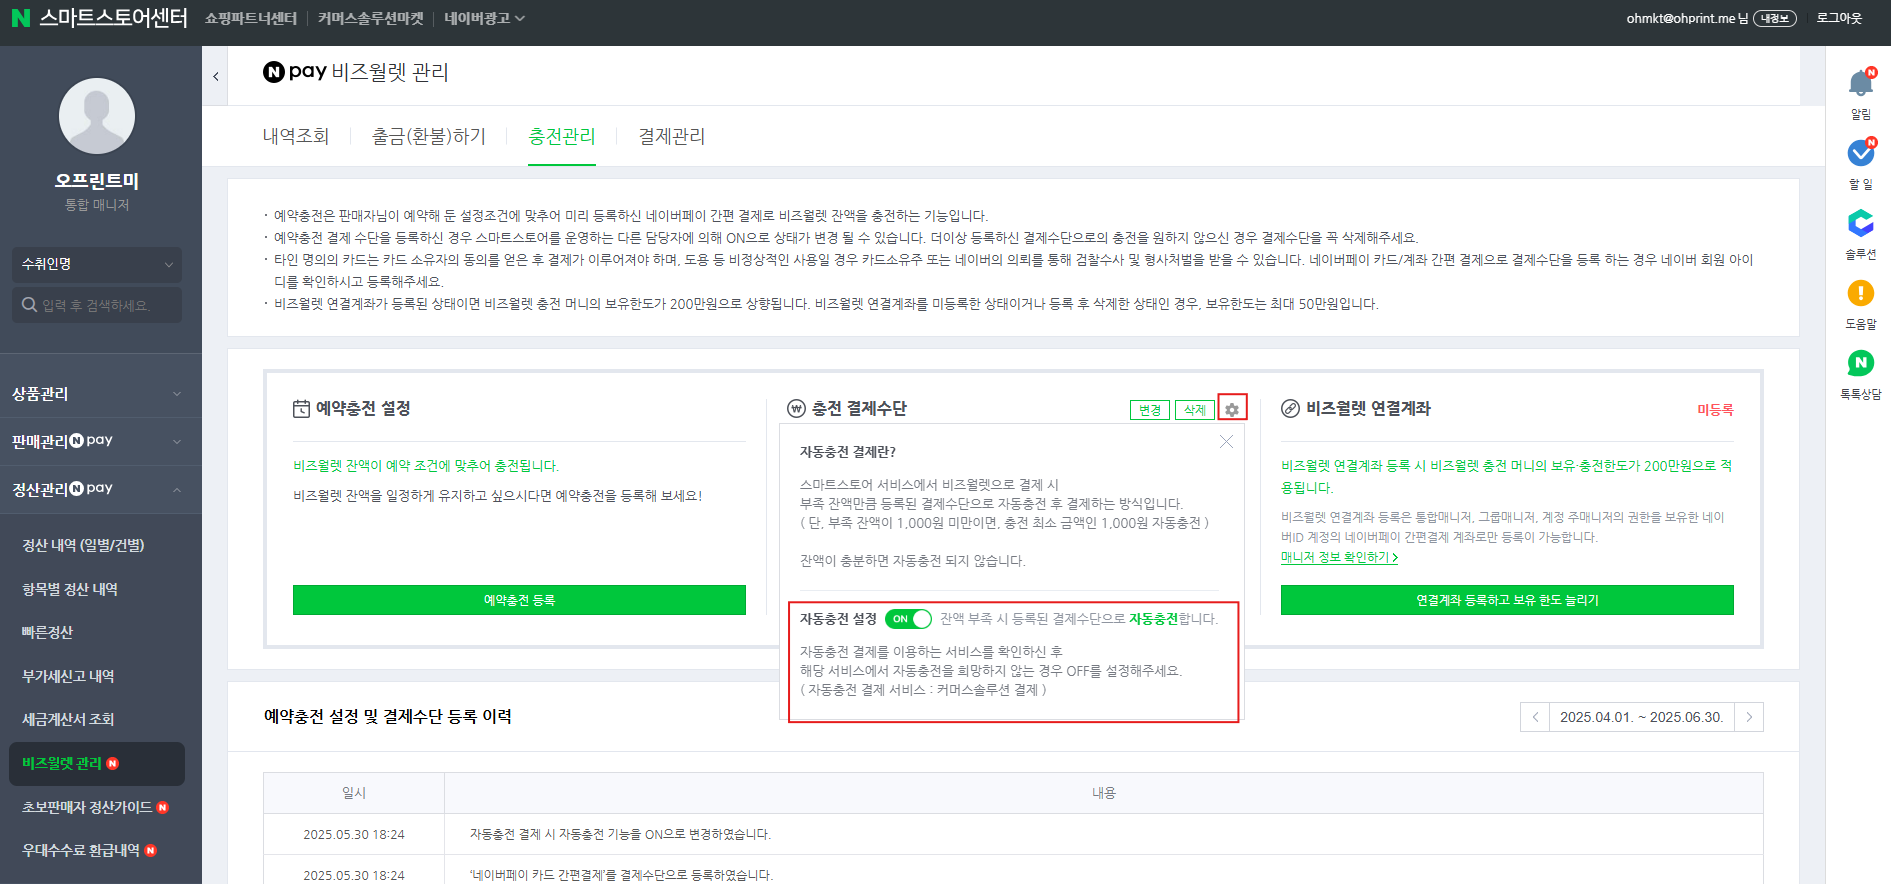
Task: Click the 내용 column header
Action: [1104, 793]
